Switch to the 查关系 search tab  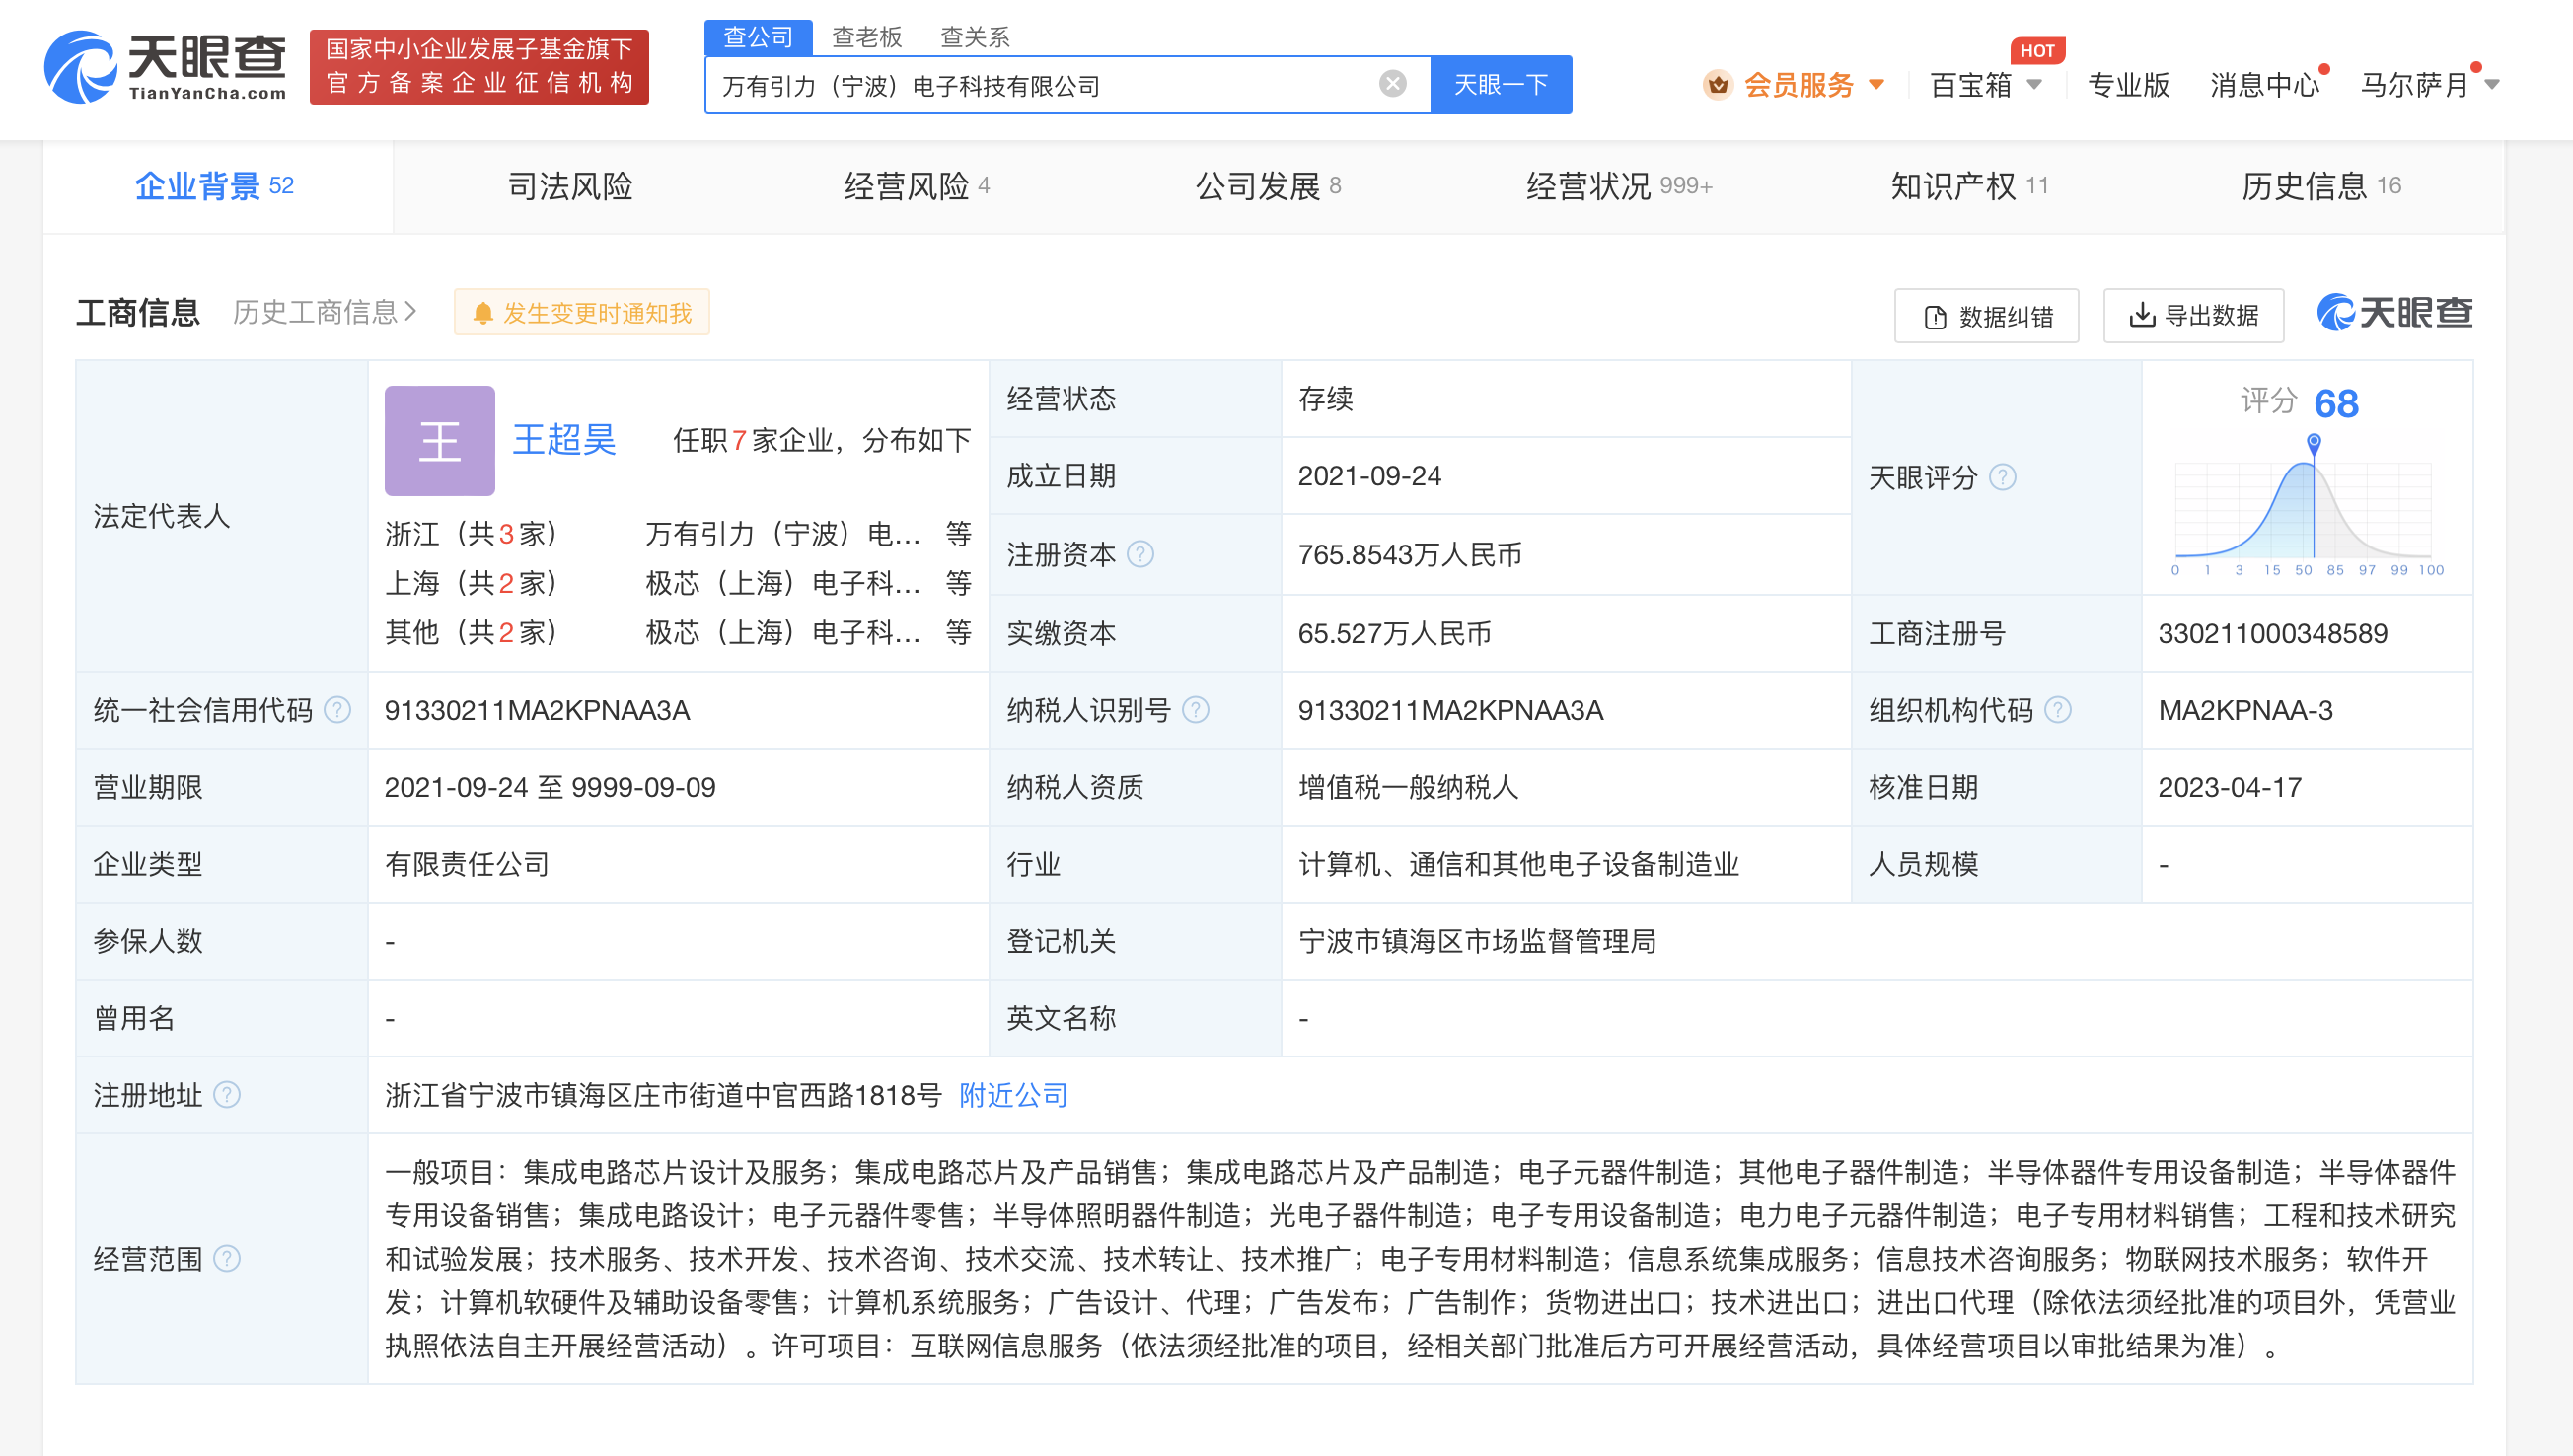tap(975, 37)
